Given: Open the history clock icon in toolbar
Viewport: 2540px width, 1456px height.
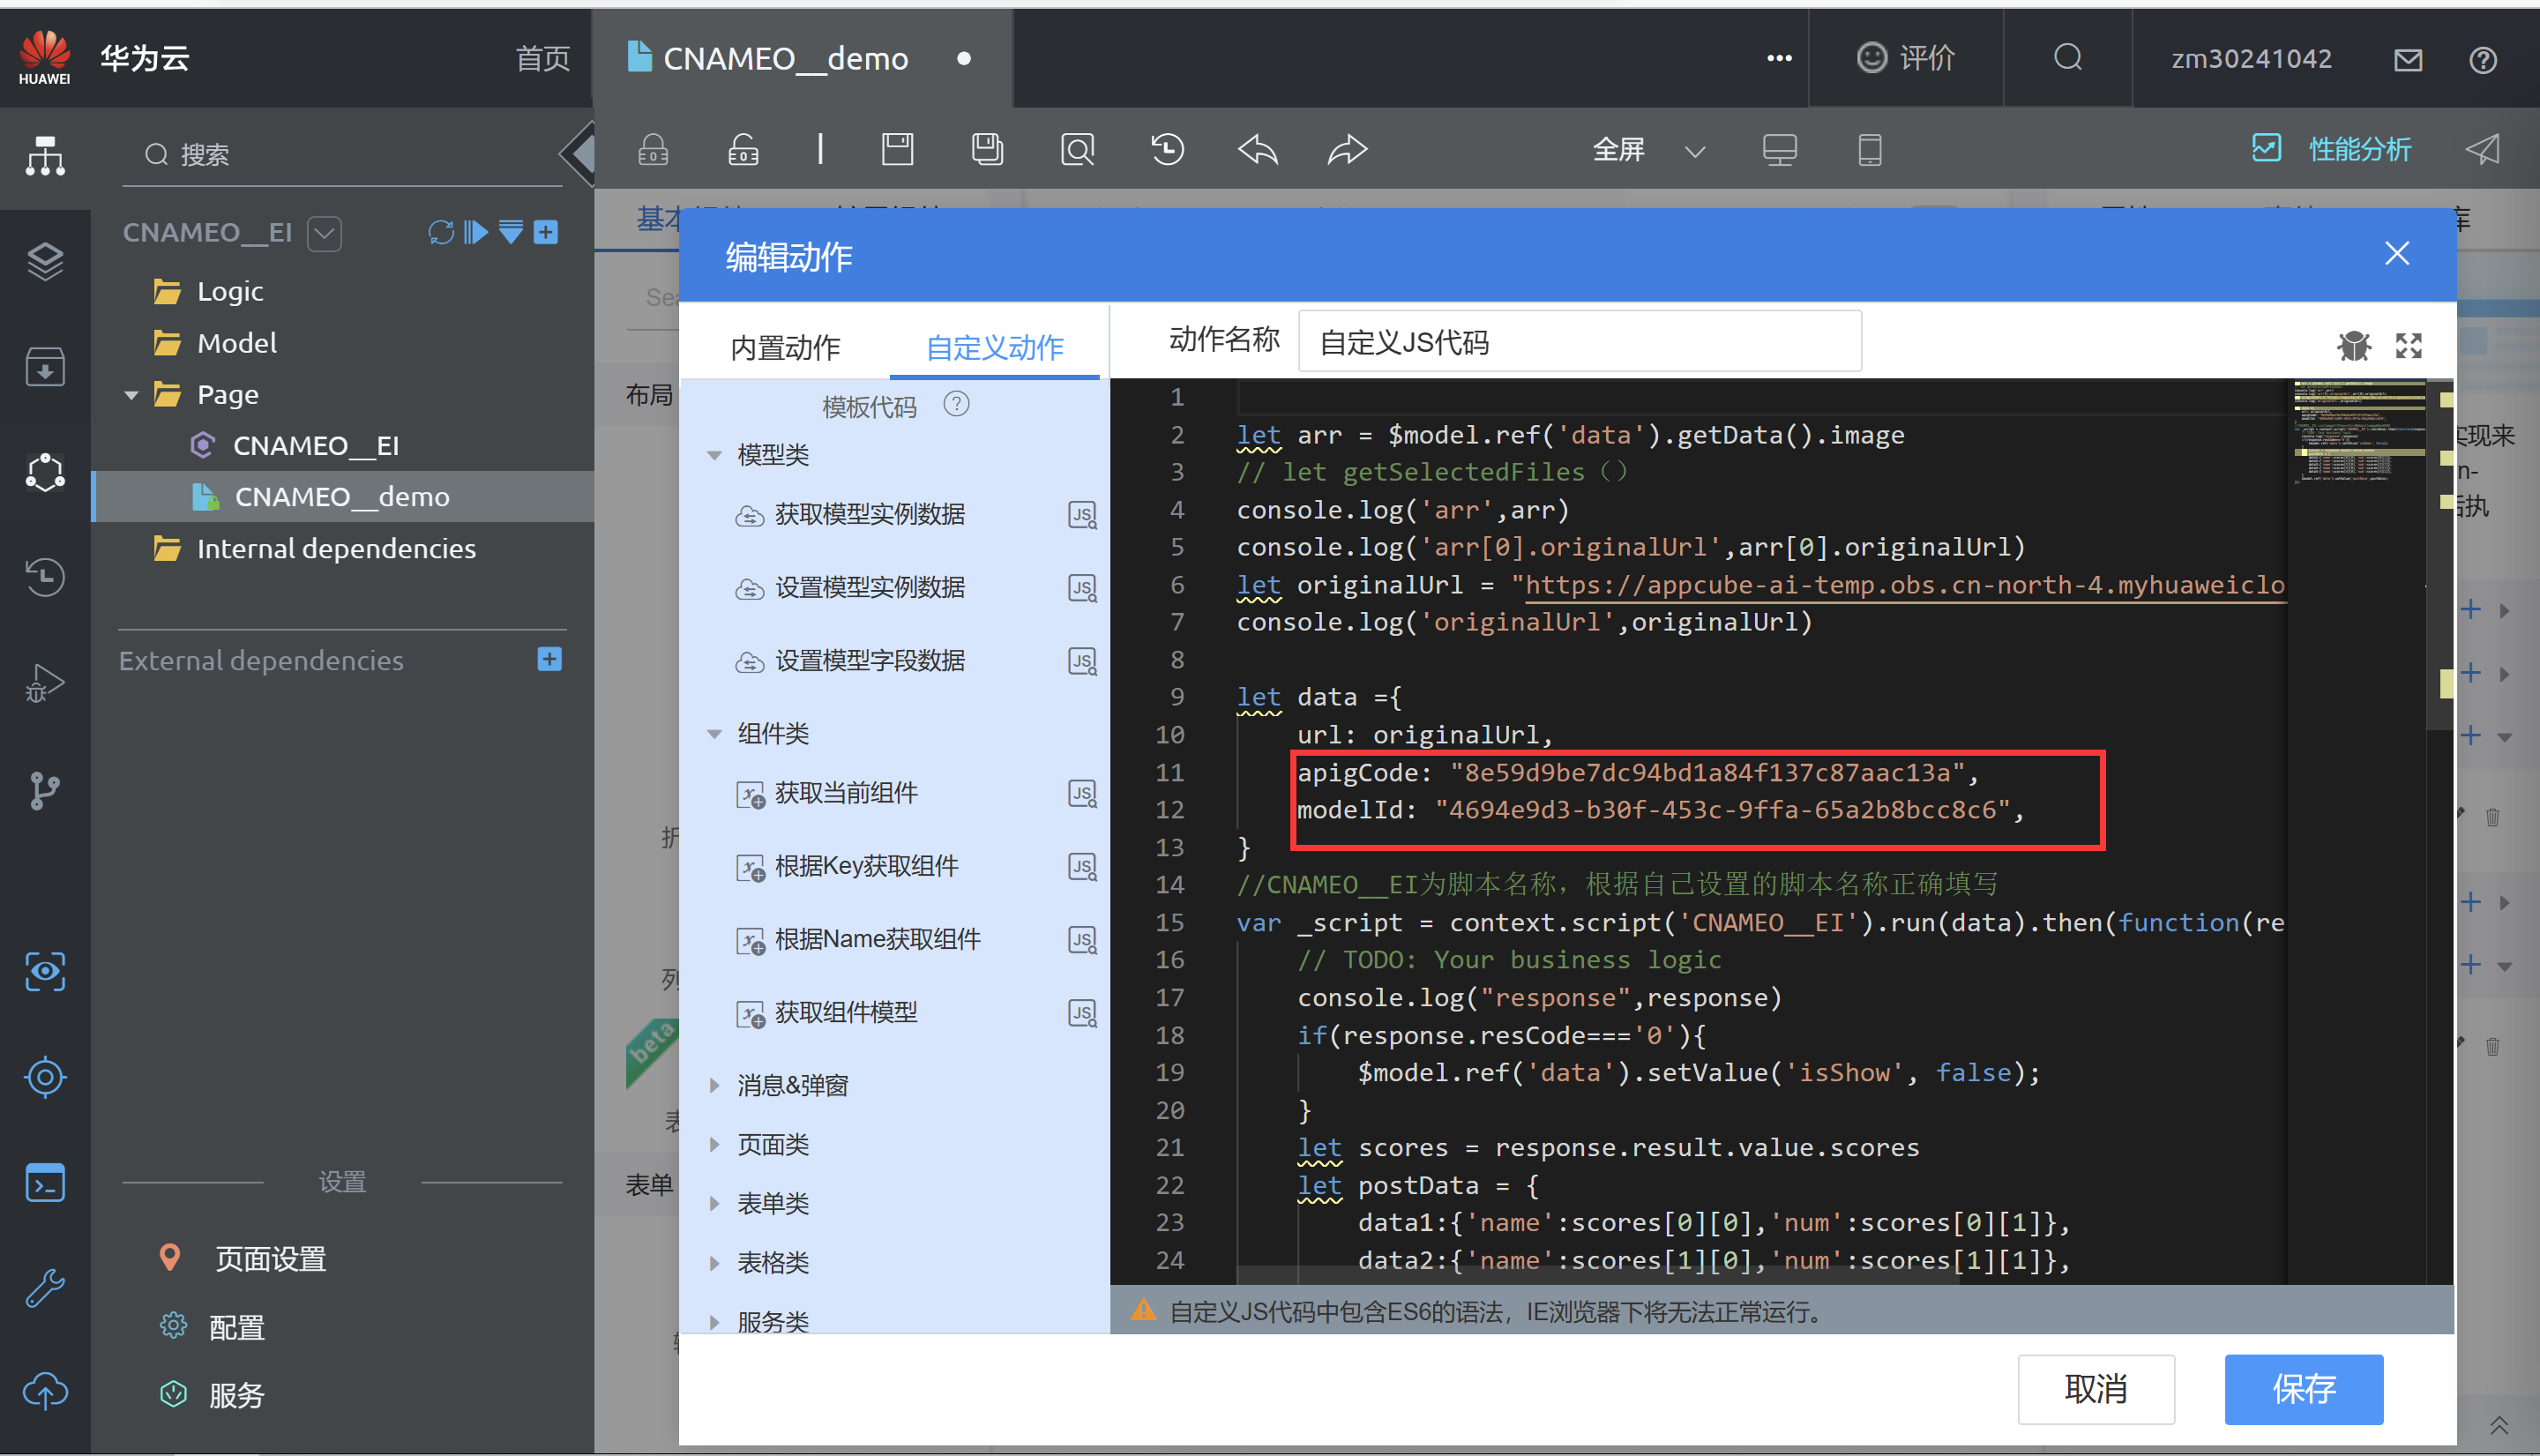Looking at the screenshot, I should 1167,150.
